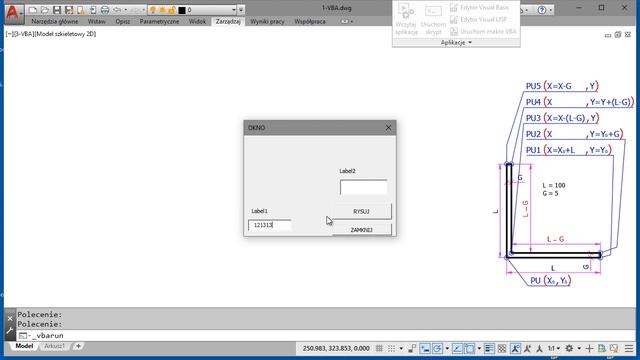Click the Undo arrow icon
Screen dimensions: 640x360
[x=117, y=10]
